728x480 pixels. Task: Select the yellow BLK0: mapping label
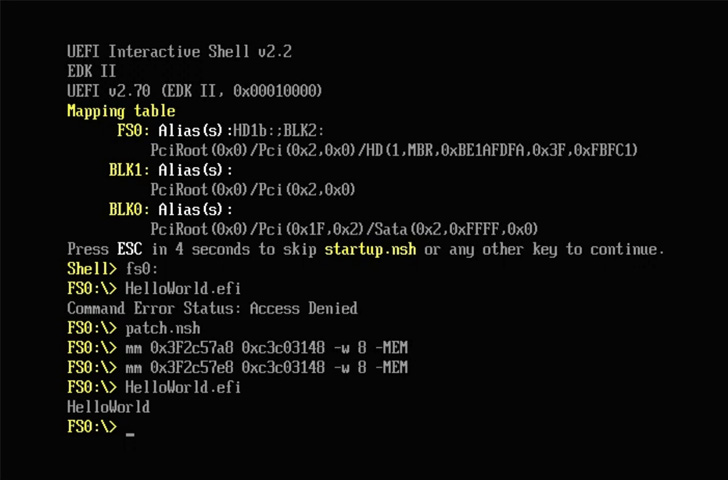tap(129, 209)
